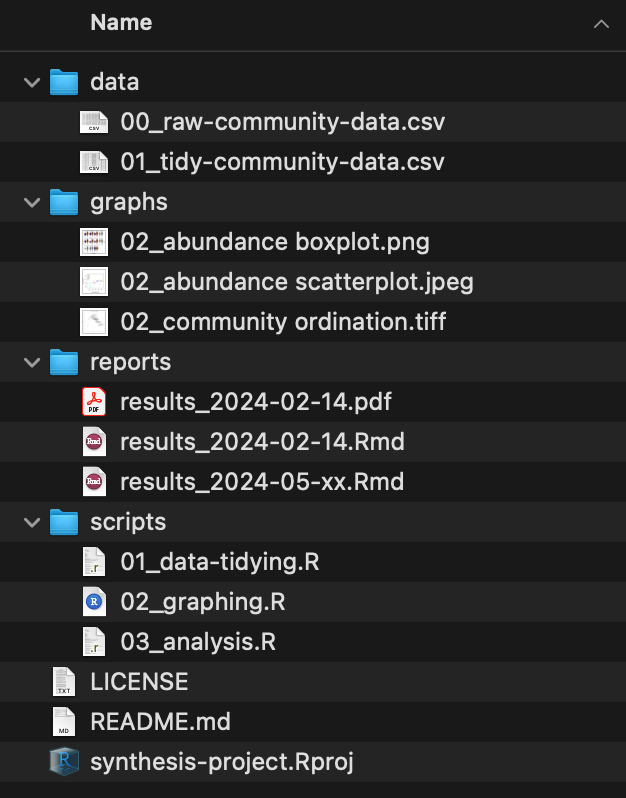Screen dimensions: 626x798
Task: Select the 03_analysis.R script
Action: pos(198,642)
